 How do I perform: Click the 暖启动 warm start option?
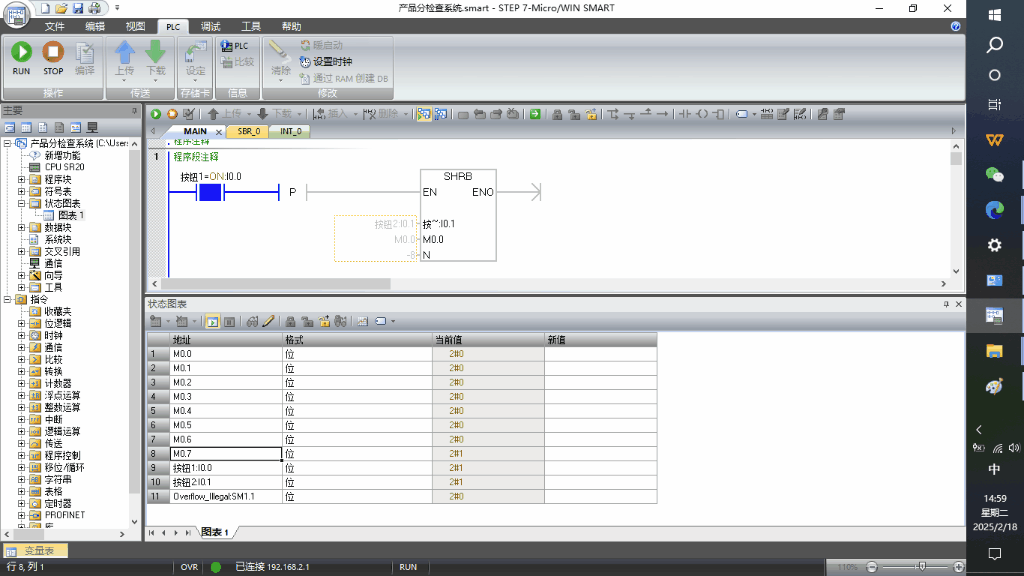coord(321,45)
